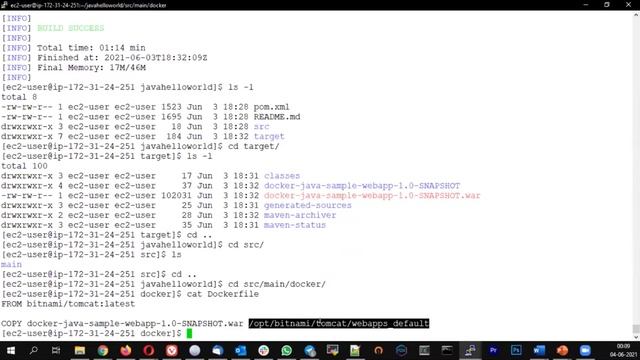
Task: Open Command Prompt taskbar icon
Action: click(x=447, y=350)
